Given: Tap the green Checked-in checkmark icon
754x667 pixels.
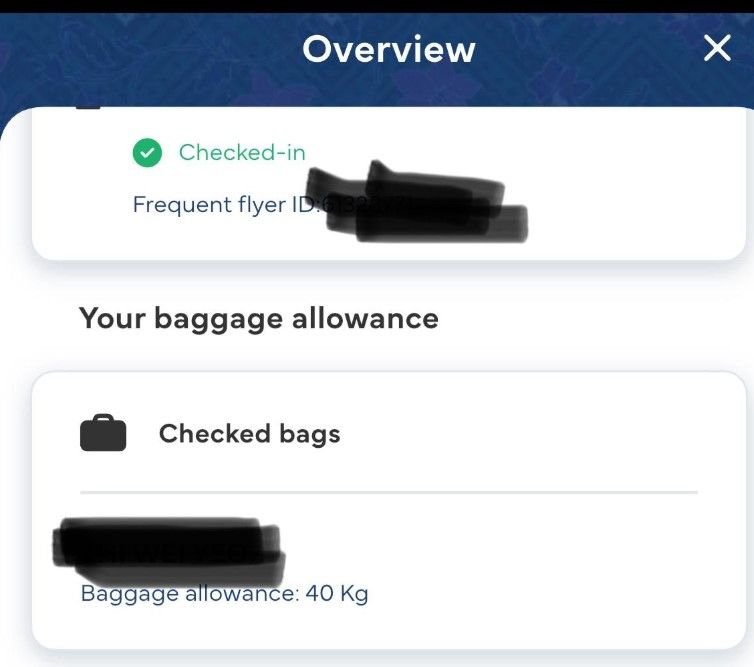Looking at the screenshot, I should coord(147,153).
